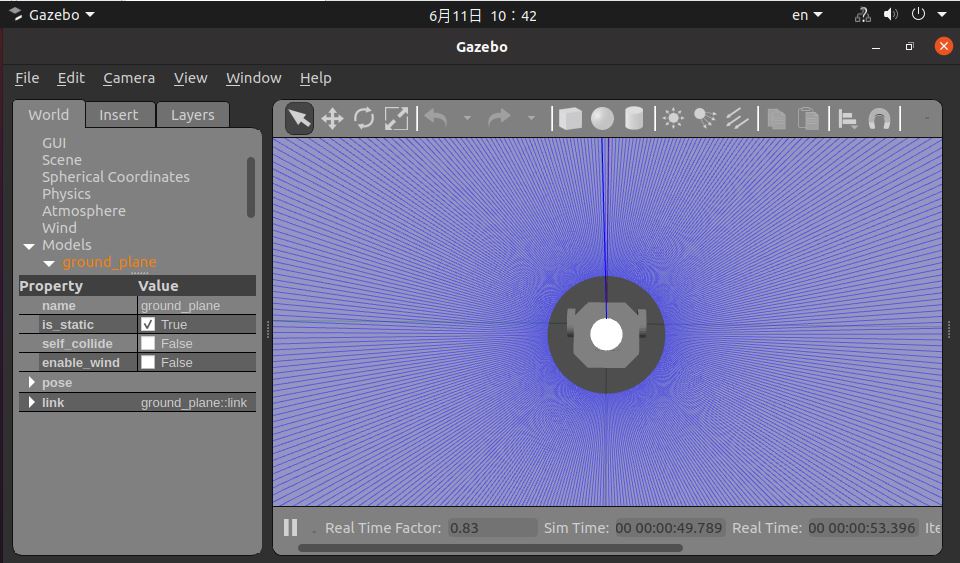The height and width of the screenshot is (563, 960).
Task: Switch to the World tab
Action: tap(48, 115)
